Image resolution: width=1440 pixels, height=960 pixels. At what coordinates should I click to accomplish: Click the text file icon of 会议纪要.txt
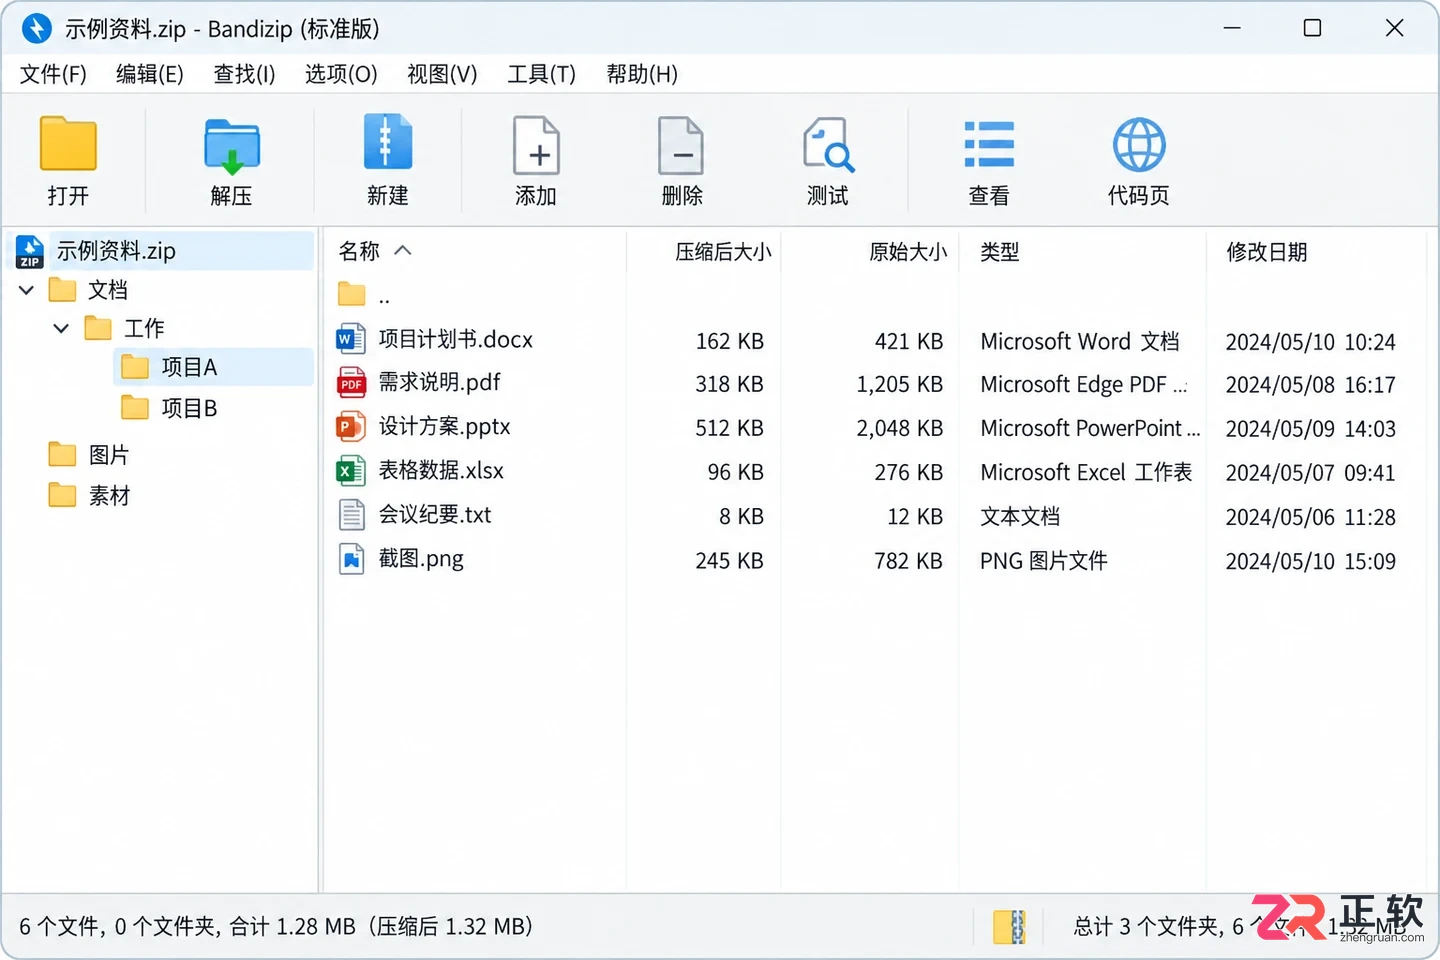[351, 515]
